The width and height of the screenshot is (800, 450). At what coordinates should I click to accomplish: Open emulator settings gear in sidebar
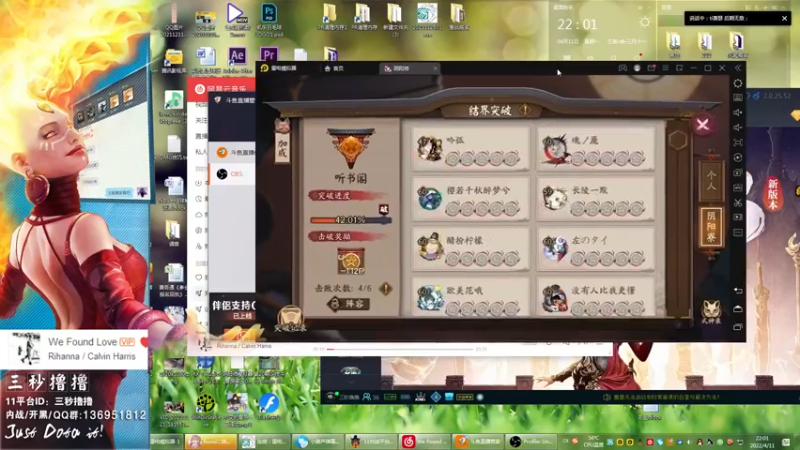pos(738,83)
